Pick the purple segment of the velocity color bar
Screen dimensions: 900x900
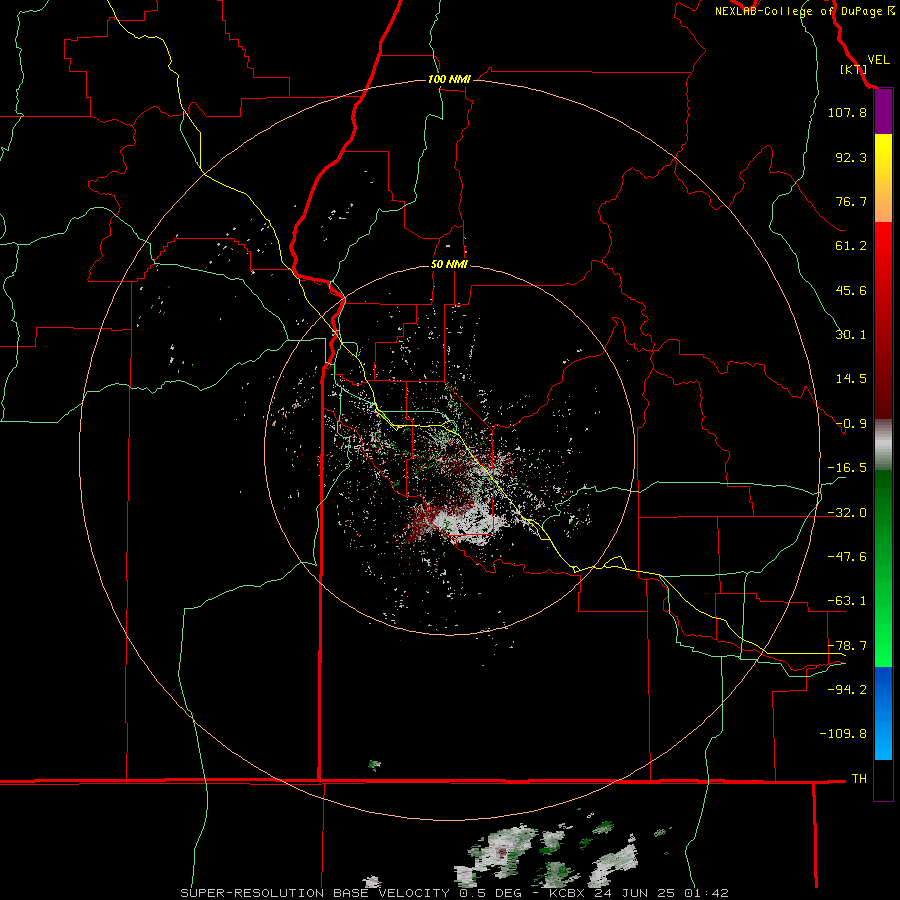pyautogui.click(x=883, y=111)
